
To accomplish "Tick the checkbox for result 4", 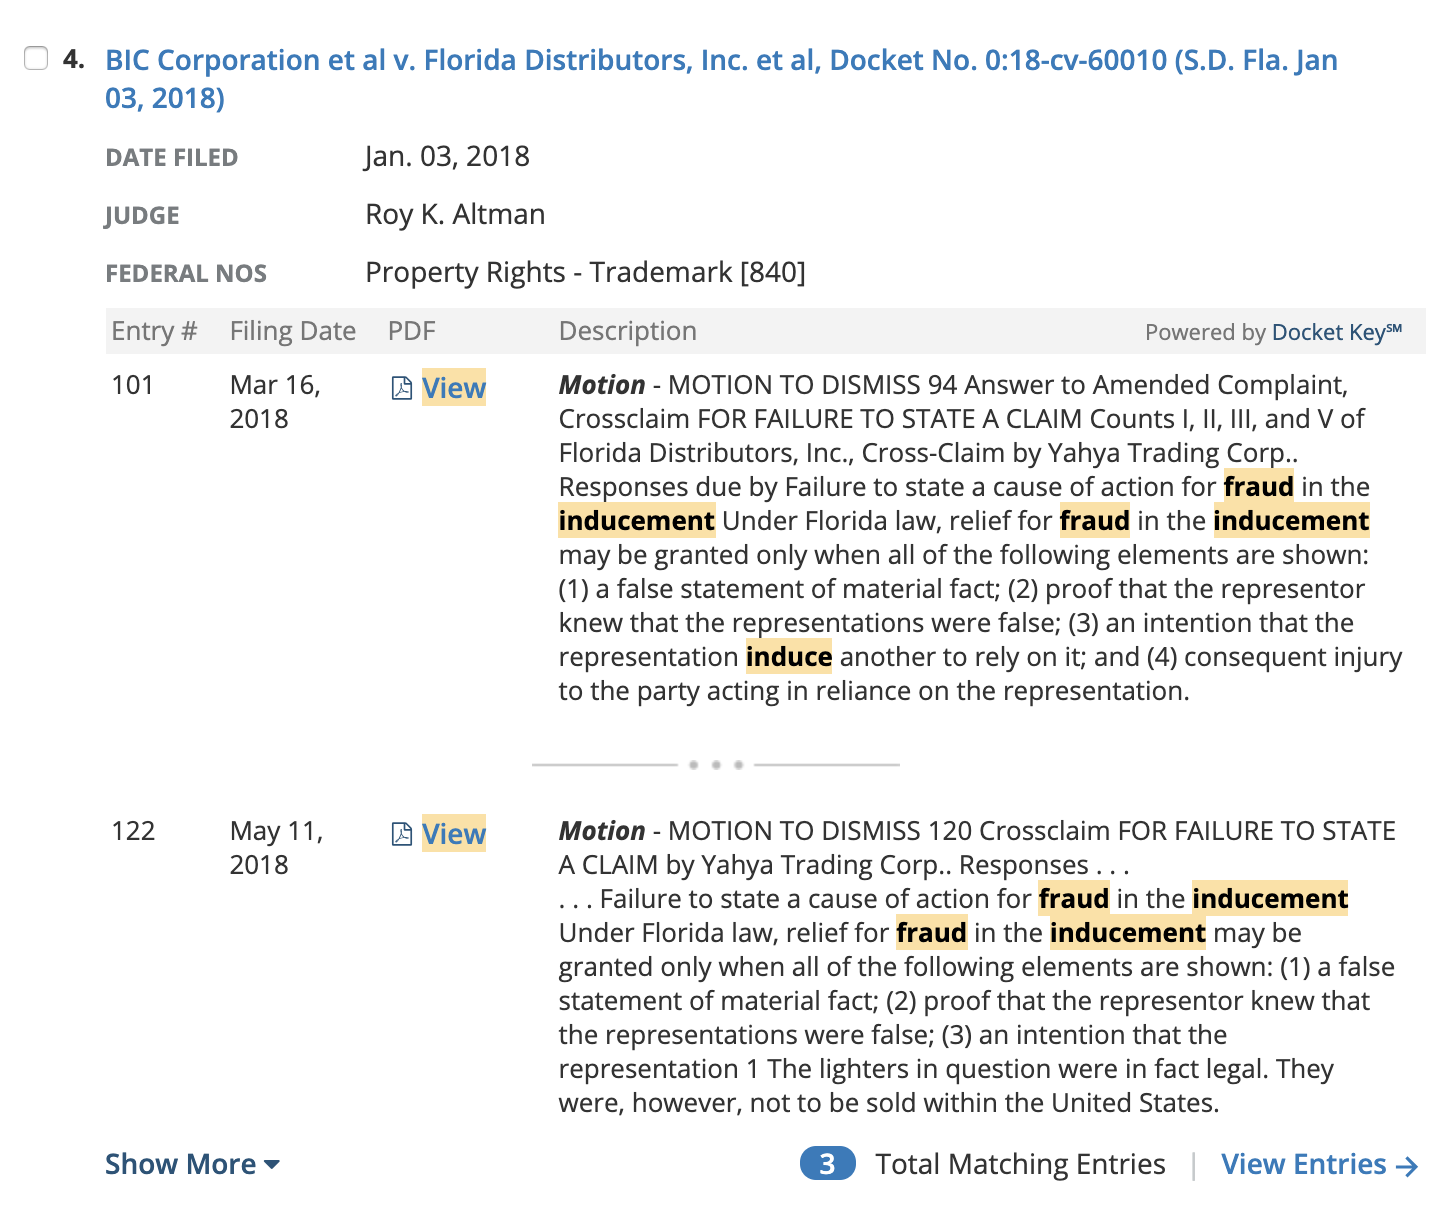I will coord(36,58).
